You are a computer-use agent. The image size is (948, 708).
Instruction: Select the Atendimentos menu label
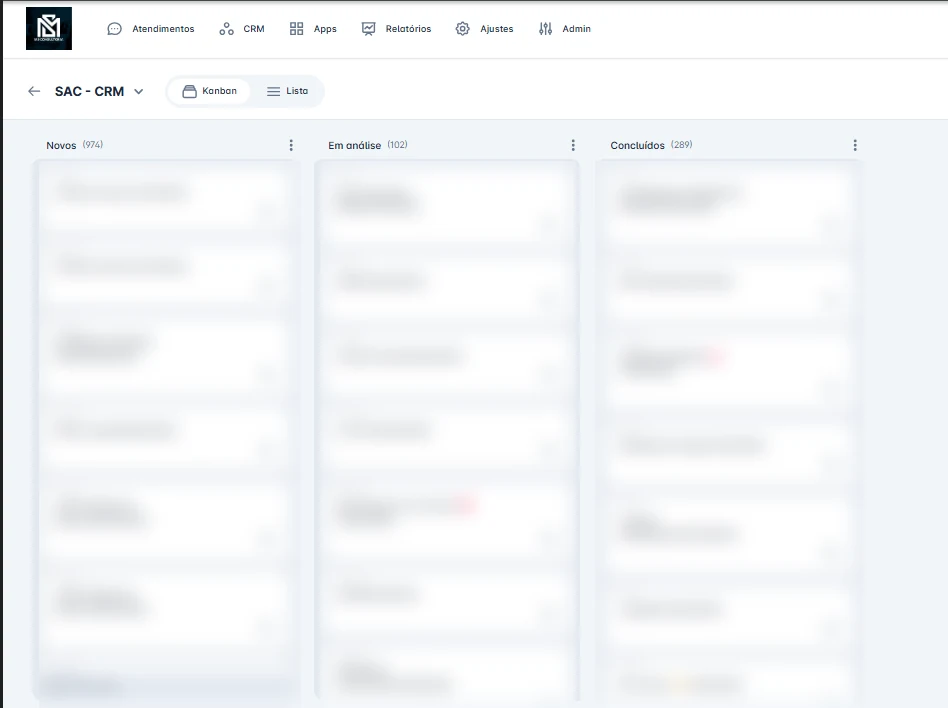[x=163, y=29]
